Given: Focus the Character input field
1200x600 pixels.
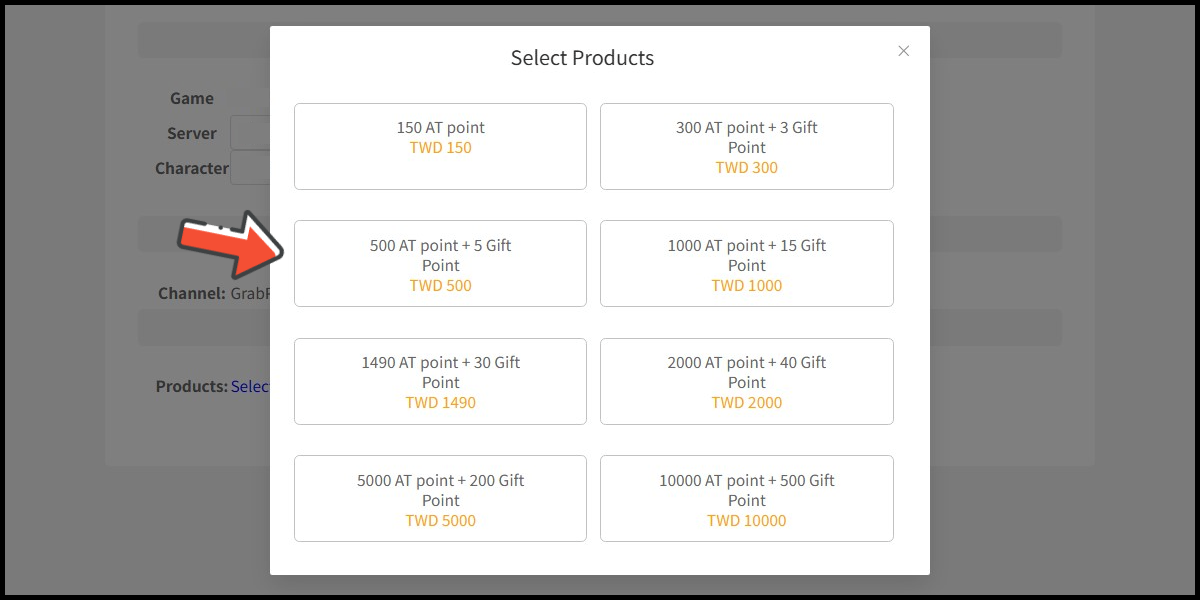Looking at the screenshot, I should (x=250, y=168).
